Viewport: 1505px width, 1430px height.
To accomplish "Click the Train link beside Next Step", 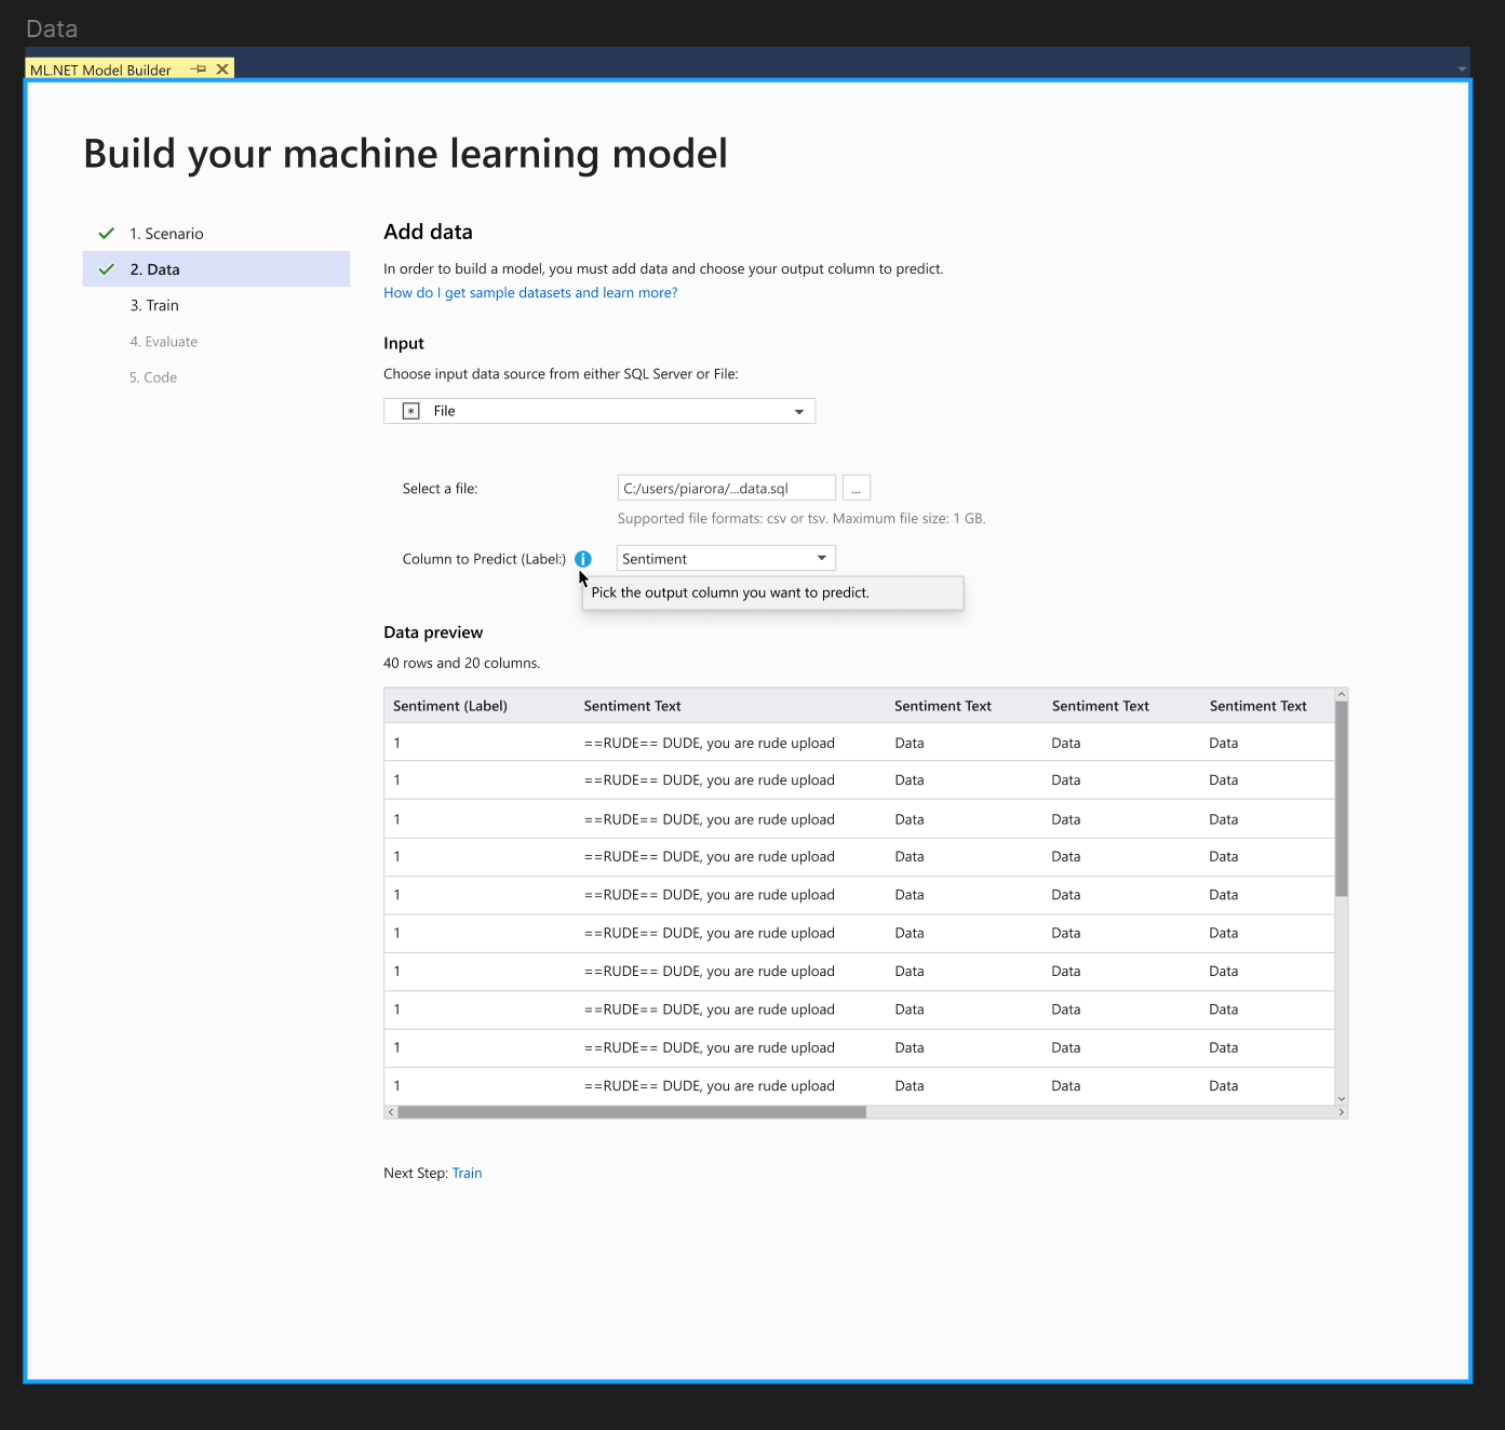I will [467, 1173].
